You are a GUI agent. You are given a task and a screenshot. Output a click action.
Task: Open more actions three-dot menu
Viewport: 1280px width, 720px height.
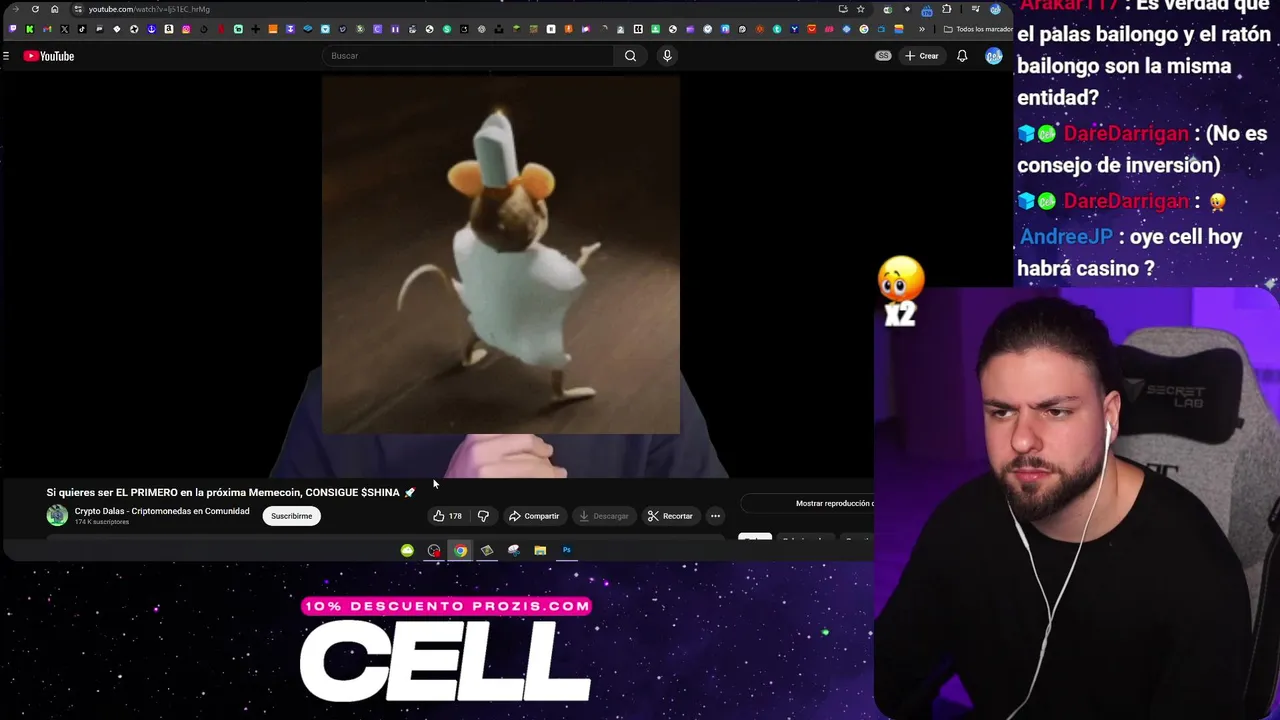point(715,516)
